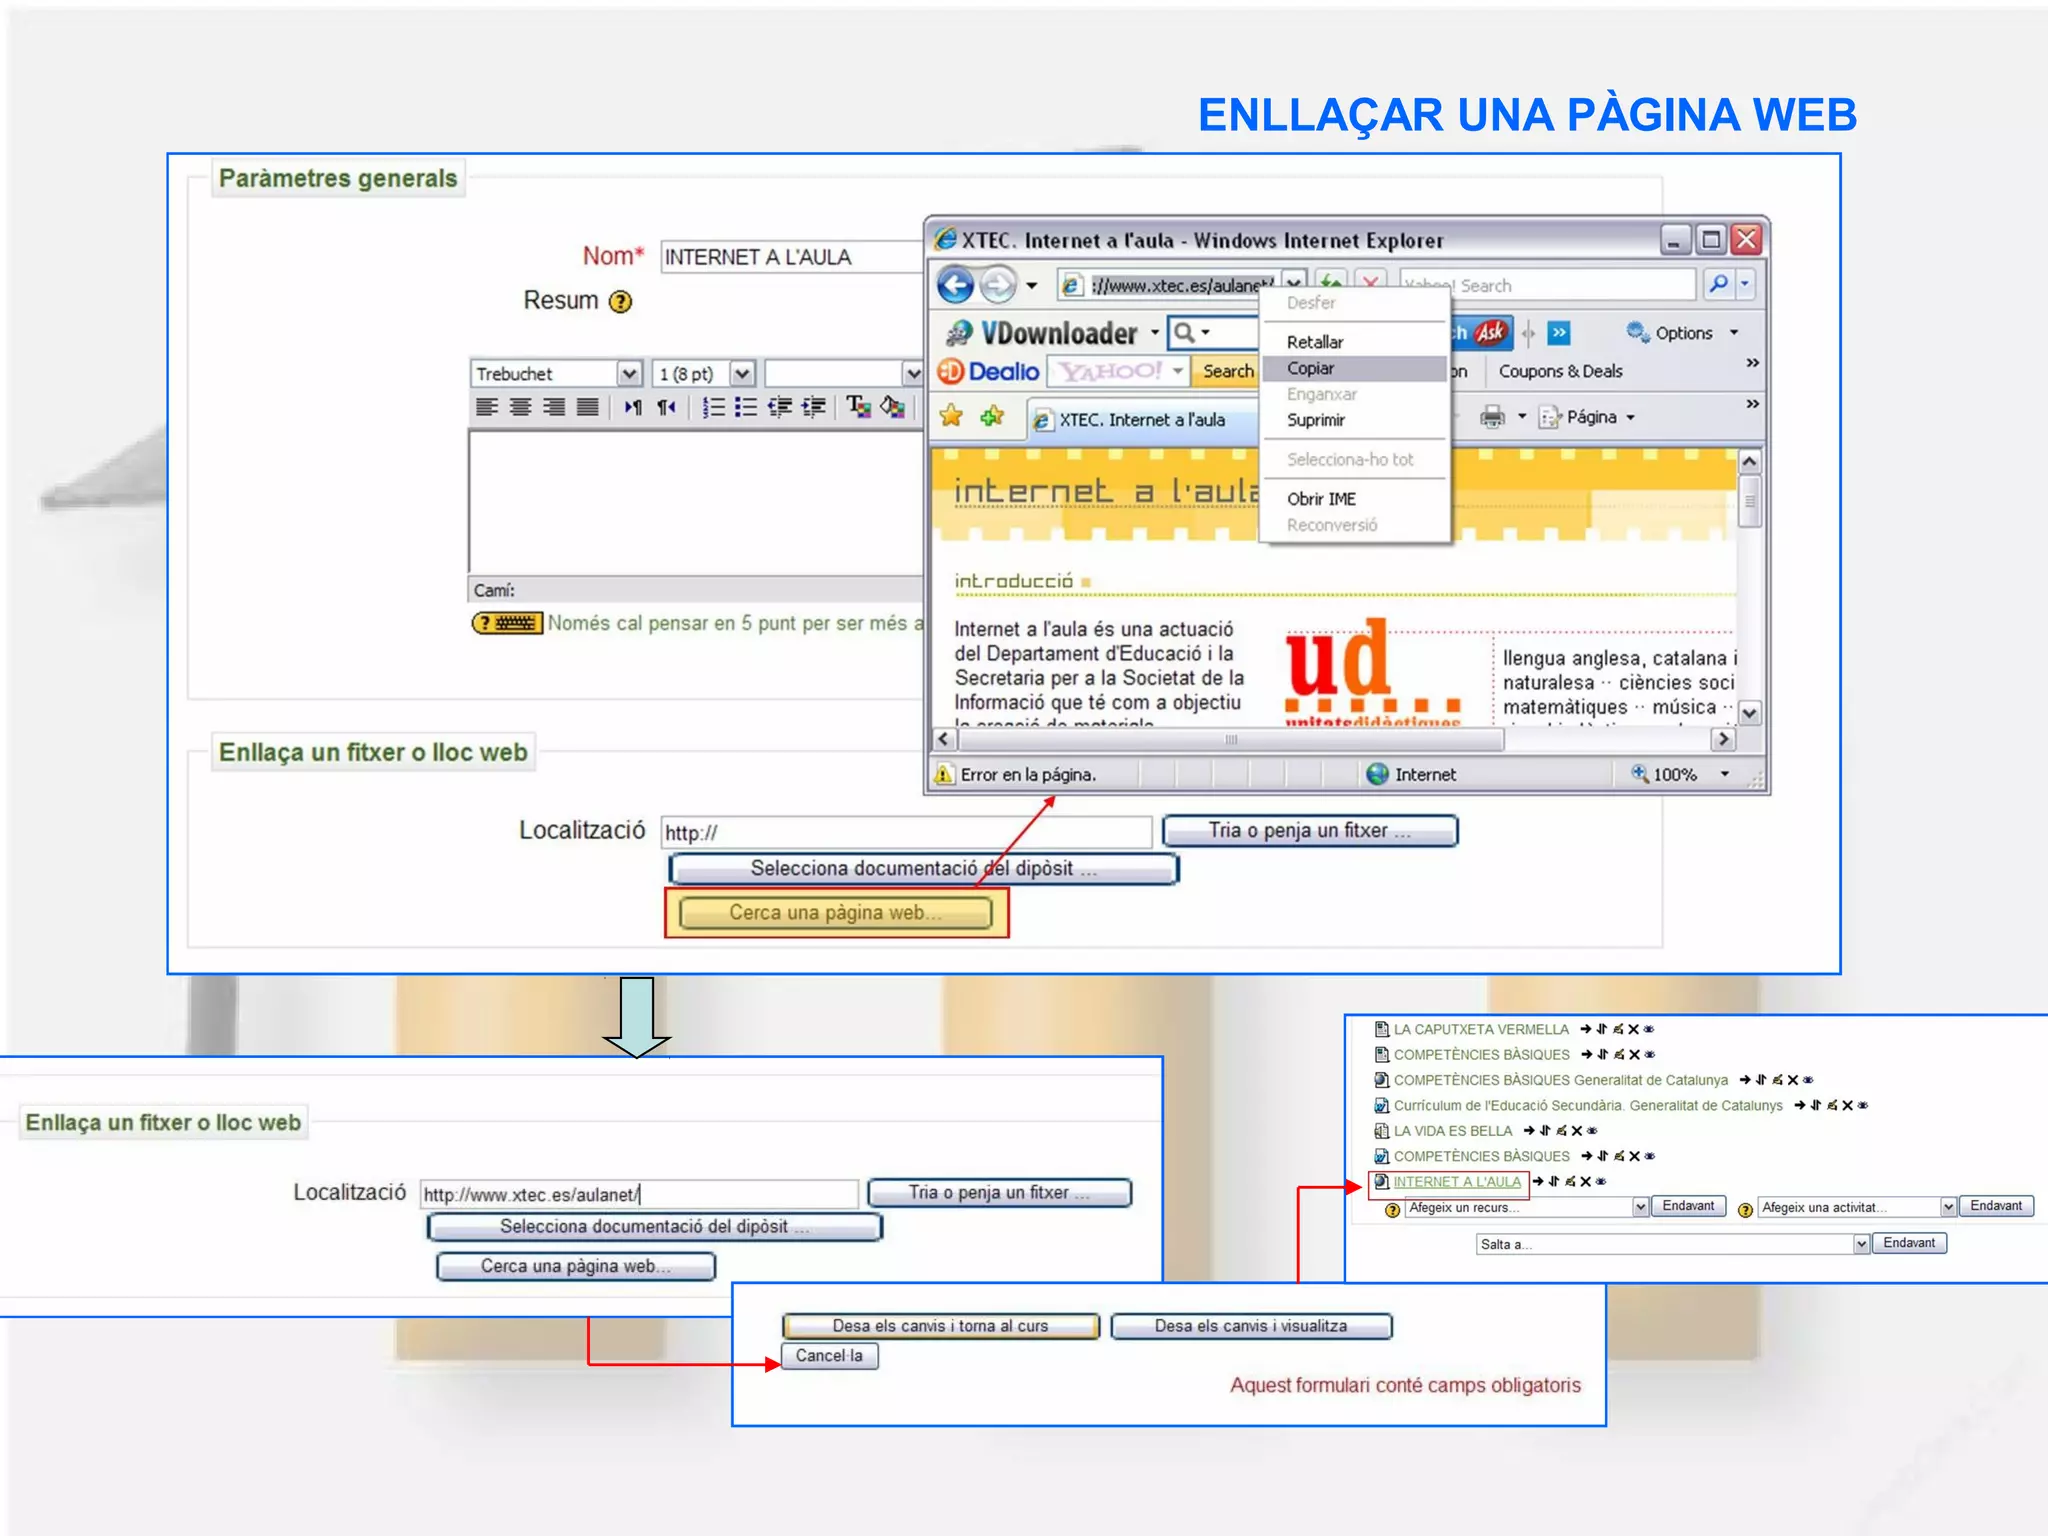Click the highlighted Cerca una pàgina web button
2048x1536 pixels.
[x=836, y=913]
